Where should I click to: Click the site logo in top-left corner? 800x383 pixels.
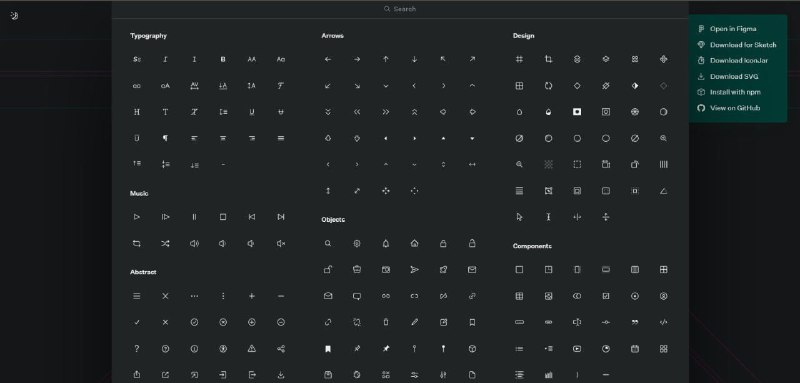[x=14, y=16]
